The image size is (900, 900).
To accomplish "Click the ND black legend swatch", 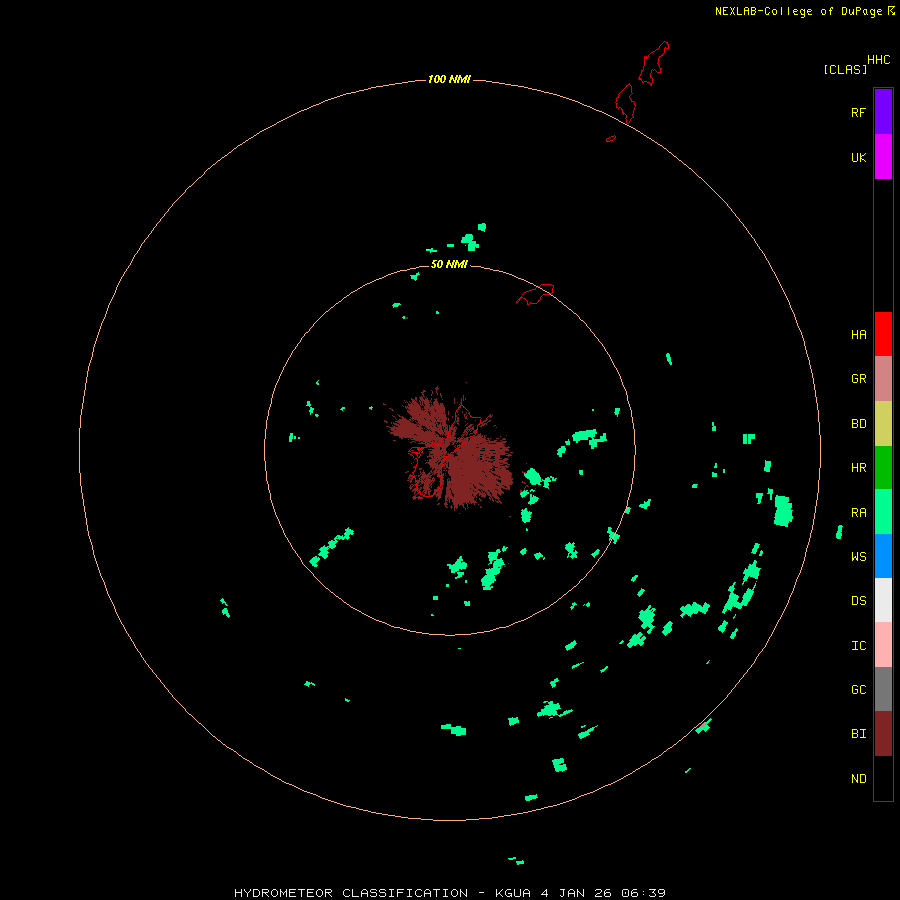I will 883,778.
